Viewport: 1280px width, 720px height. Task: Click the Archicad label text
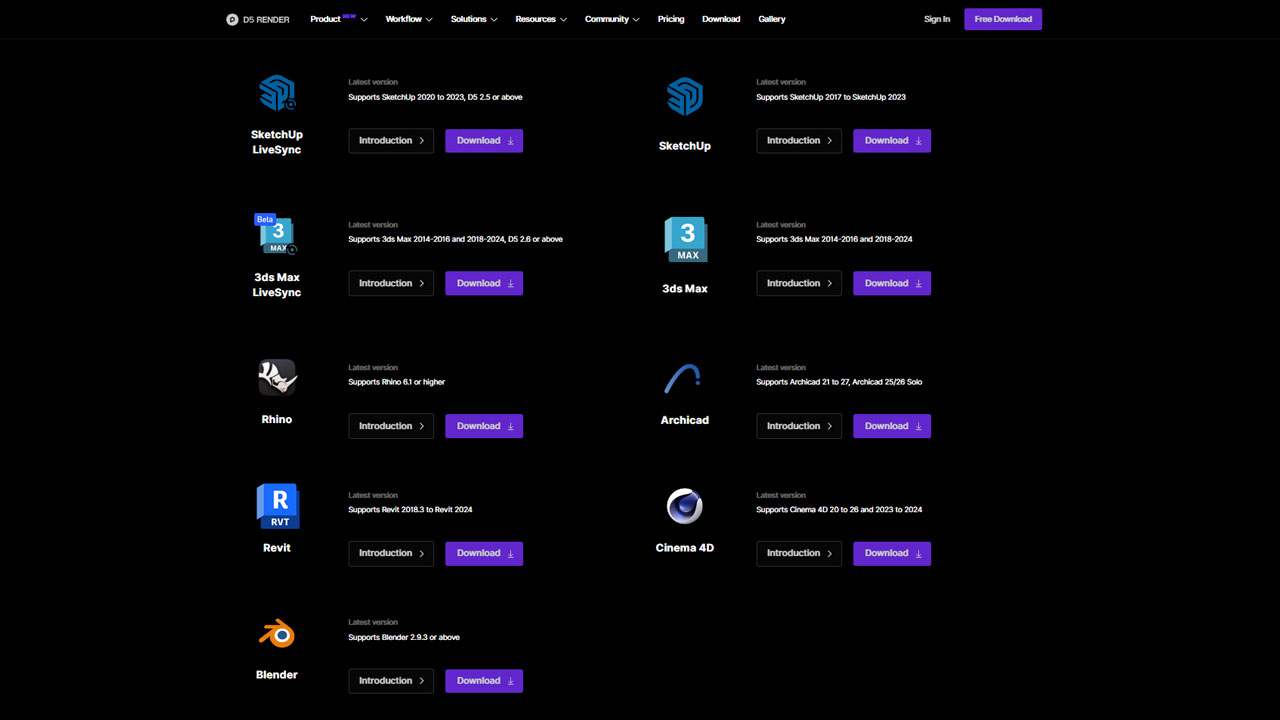(x=685, y=420)
